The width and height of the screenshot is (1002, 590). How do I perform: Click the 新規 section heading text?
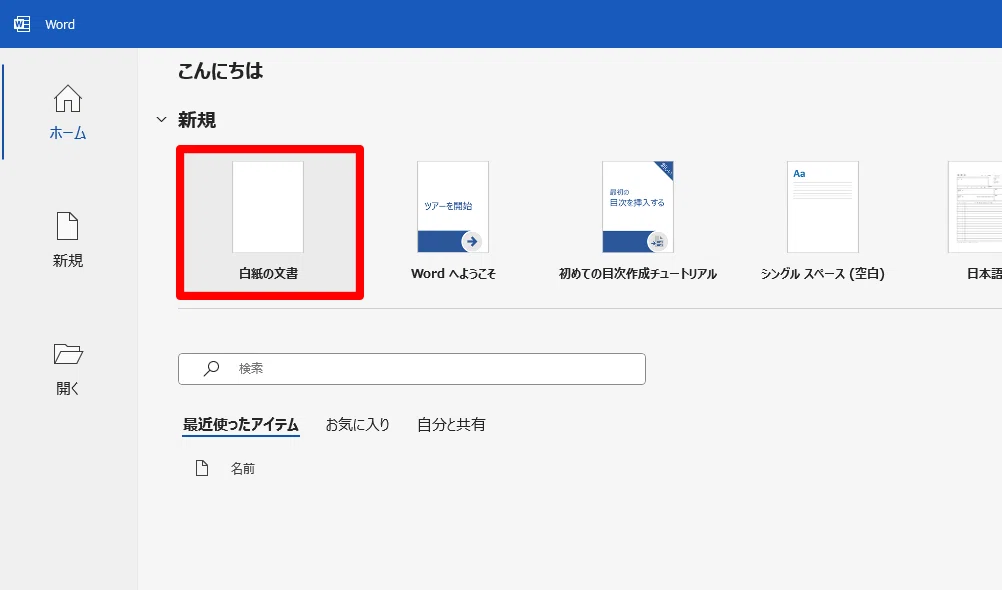pos(197,120)
